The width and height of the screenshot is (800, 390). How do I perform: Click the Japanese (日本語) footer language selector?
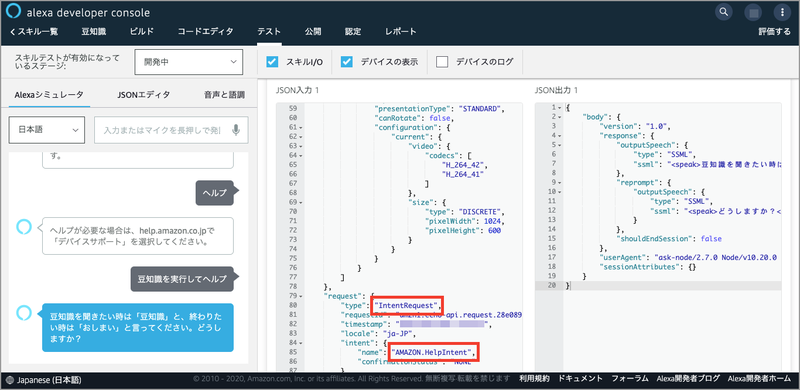pyautogui.click(x=44, y=380)
